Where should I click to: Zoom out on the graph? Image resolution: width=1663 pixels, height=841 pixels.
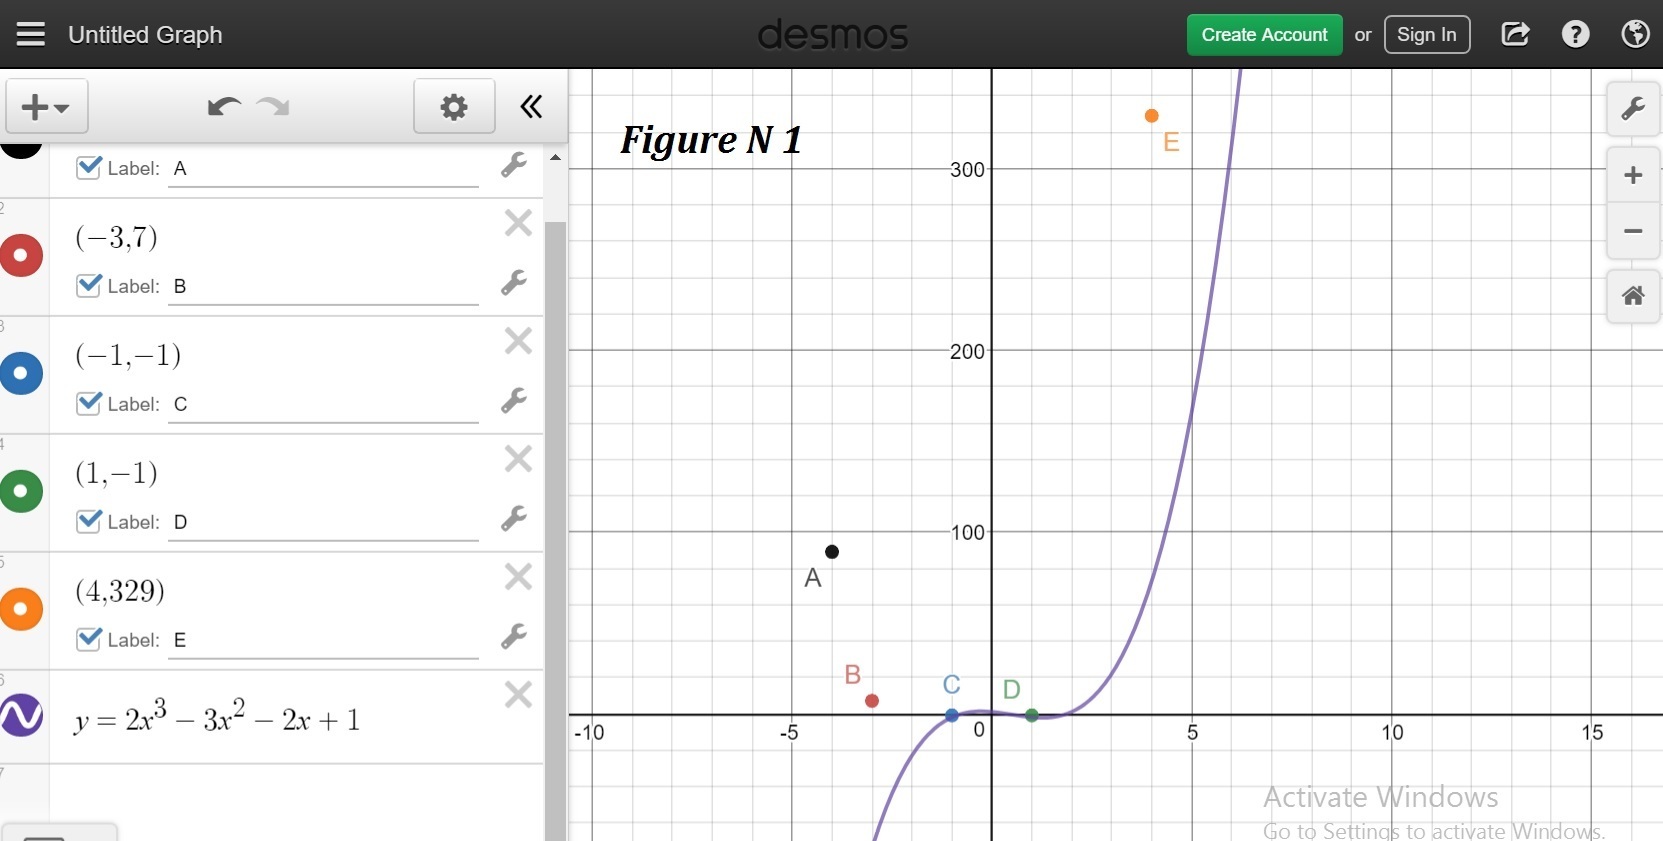pyautogui.click(x=1633, y=231)
